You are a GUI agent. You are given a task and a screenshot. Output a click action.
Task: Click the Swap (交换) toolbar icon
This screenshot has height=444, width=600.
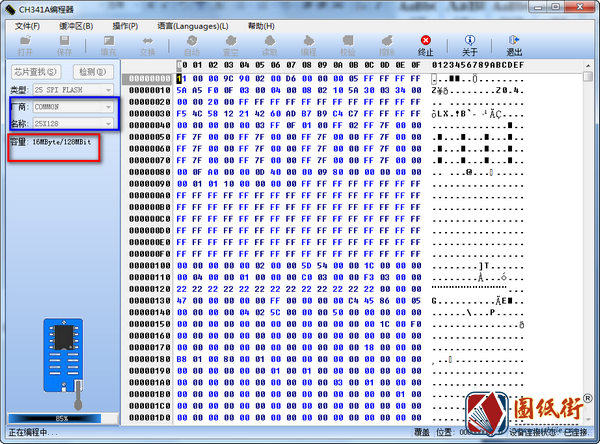tap(148, 44)
